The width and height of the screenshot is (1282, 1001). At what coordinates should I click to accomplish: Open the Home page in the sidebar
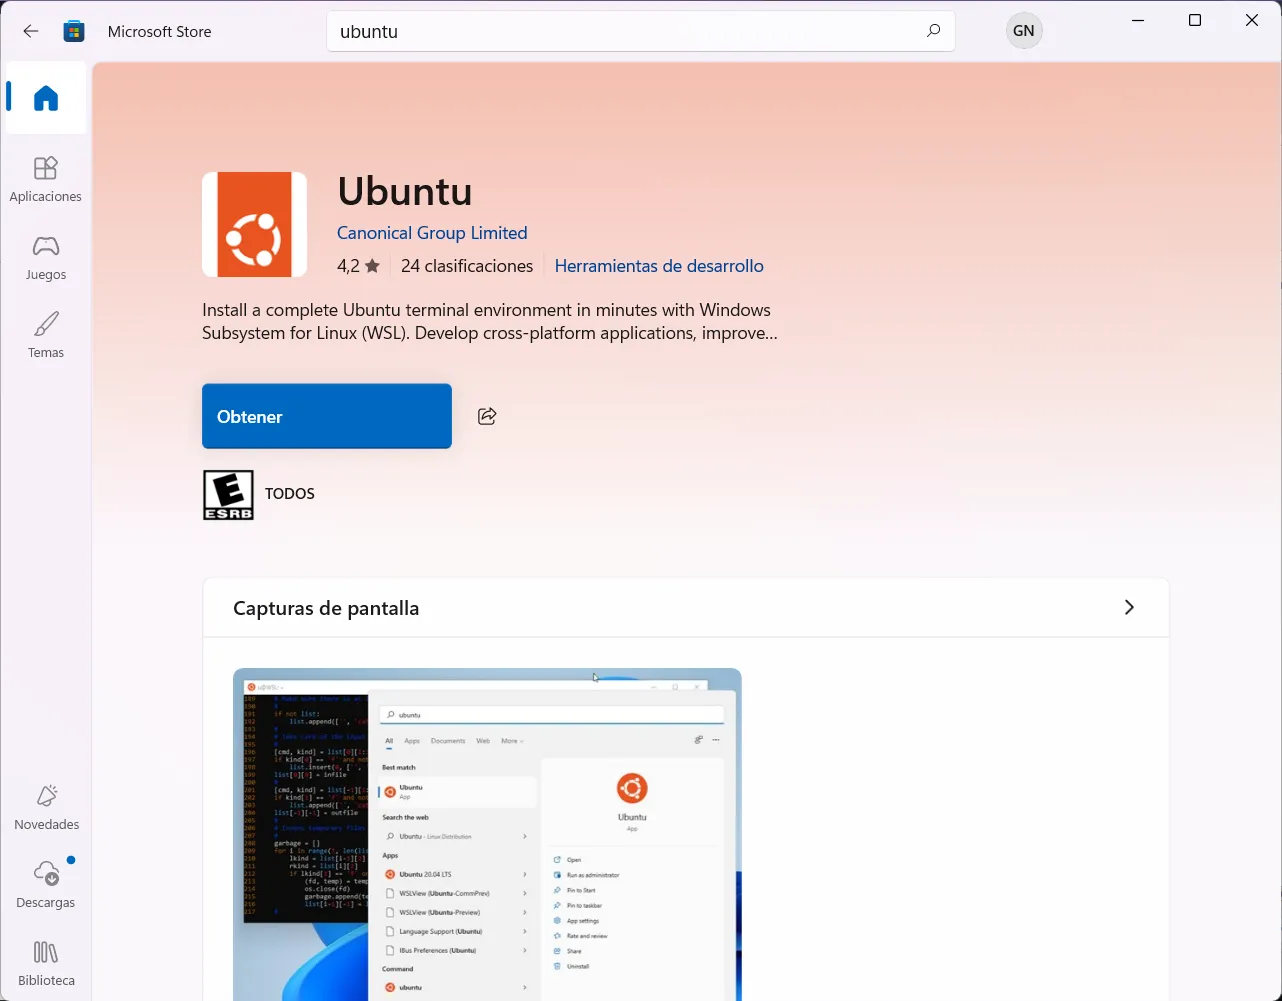[46, 98]
